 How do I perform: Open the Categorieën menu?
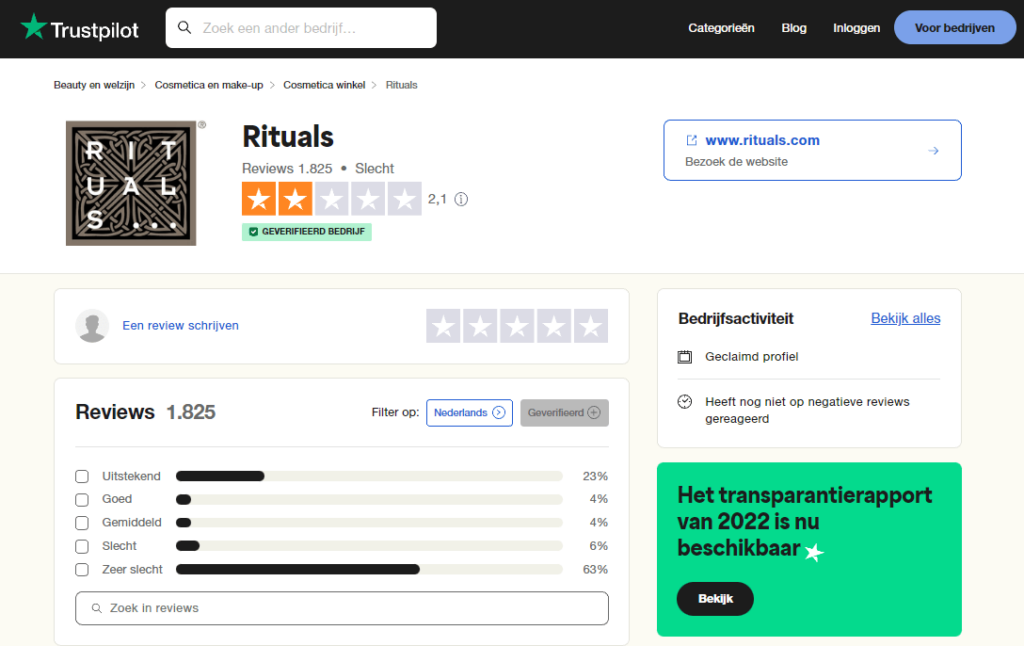[x=721, y=28]
